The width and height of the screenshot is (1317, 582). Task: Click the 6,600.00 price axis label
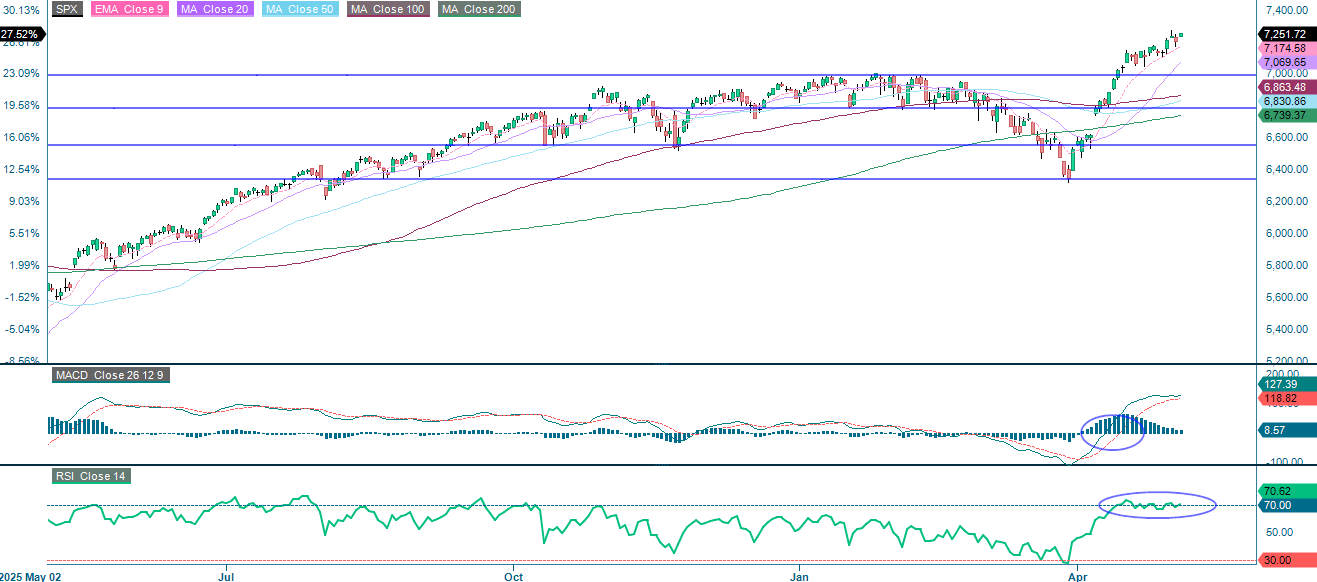coord(1287,138)
